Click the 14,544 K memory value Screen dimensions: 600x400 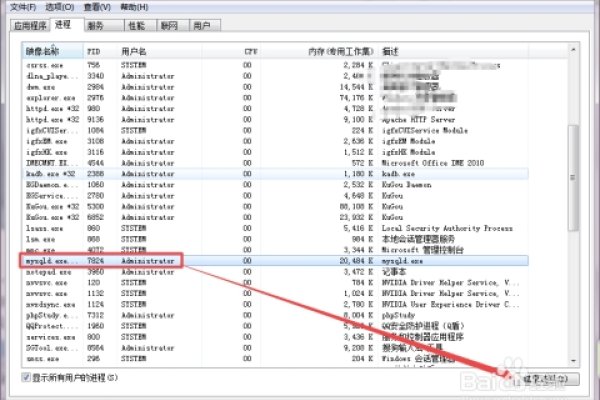pyautogui.click(x=356, y=87)
